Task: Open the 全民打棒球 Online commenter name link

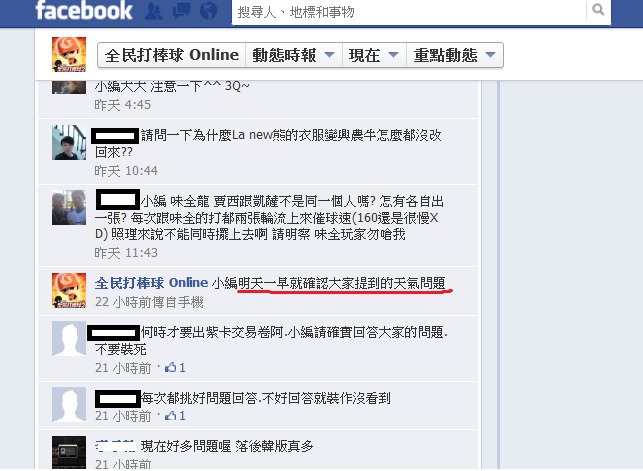Action: coord(151,282)
